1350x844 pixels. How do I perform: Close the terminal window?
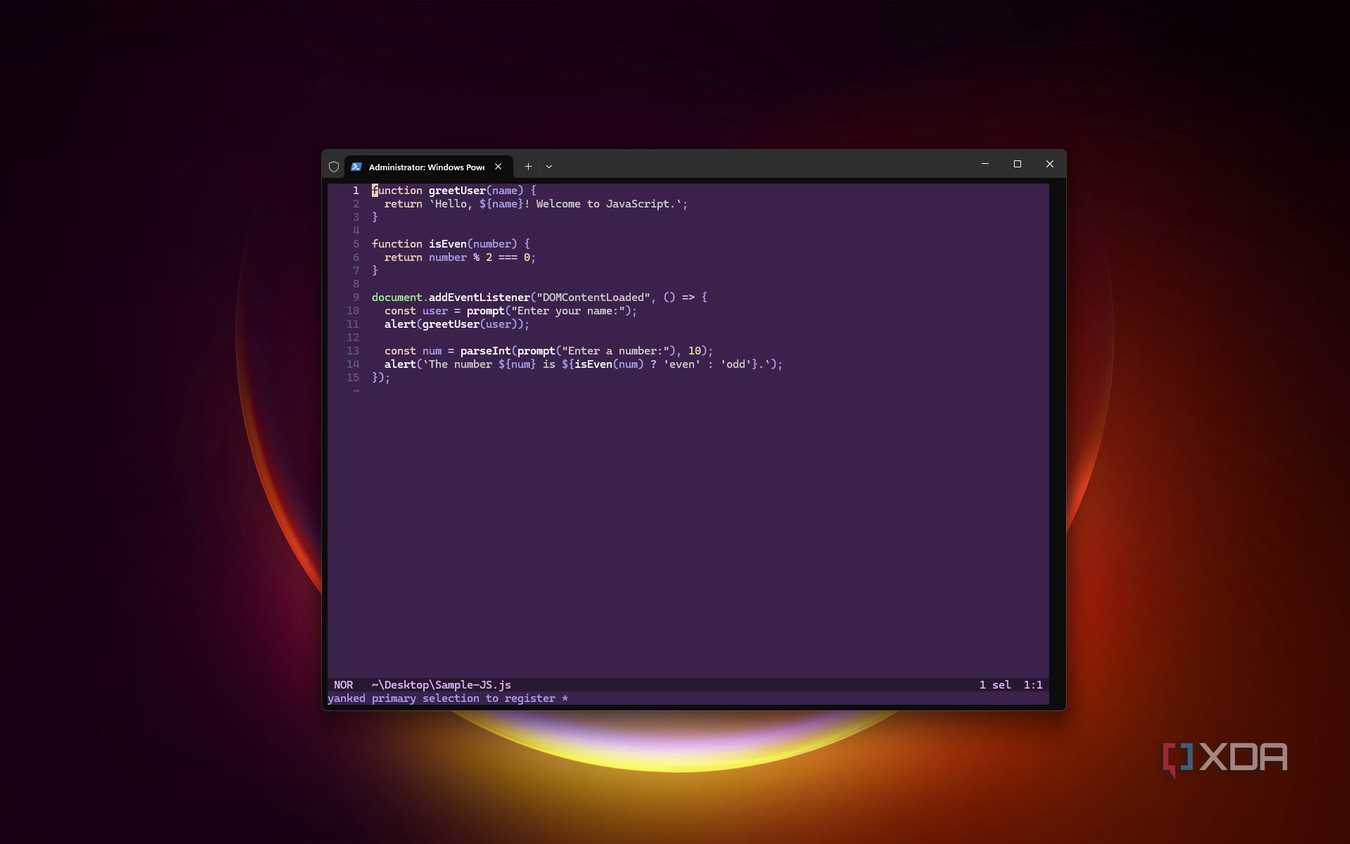1049,164
